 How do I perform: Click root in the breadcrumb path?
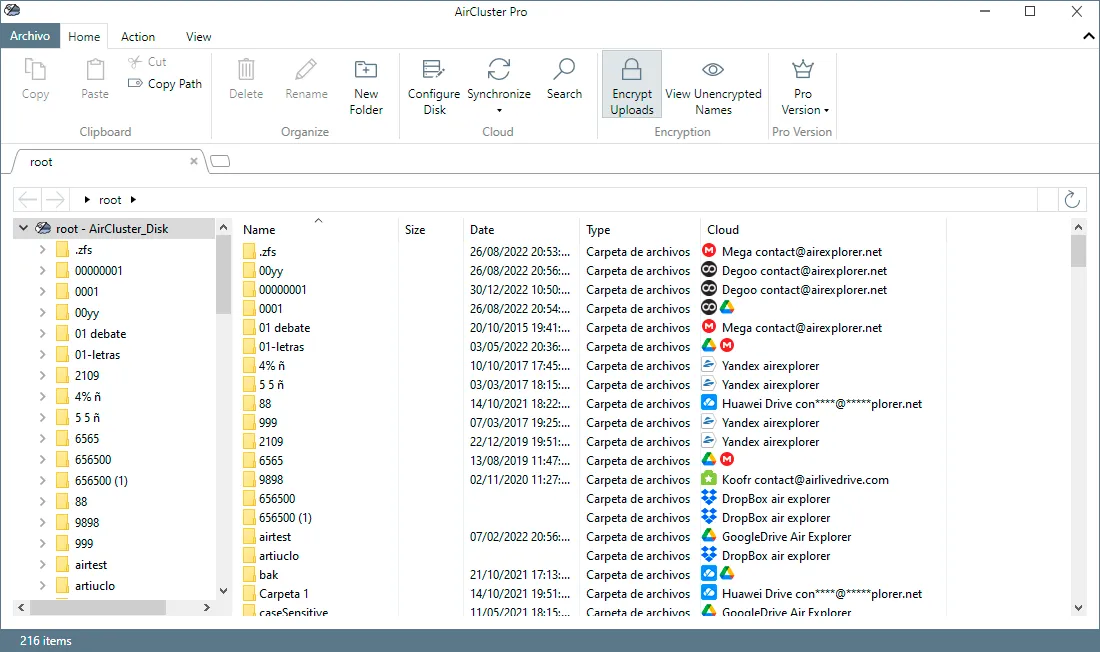pos(110,200)
